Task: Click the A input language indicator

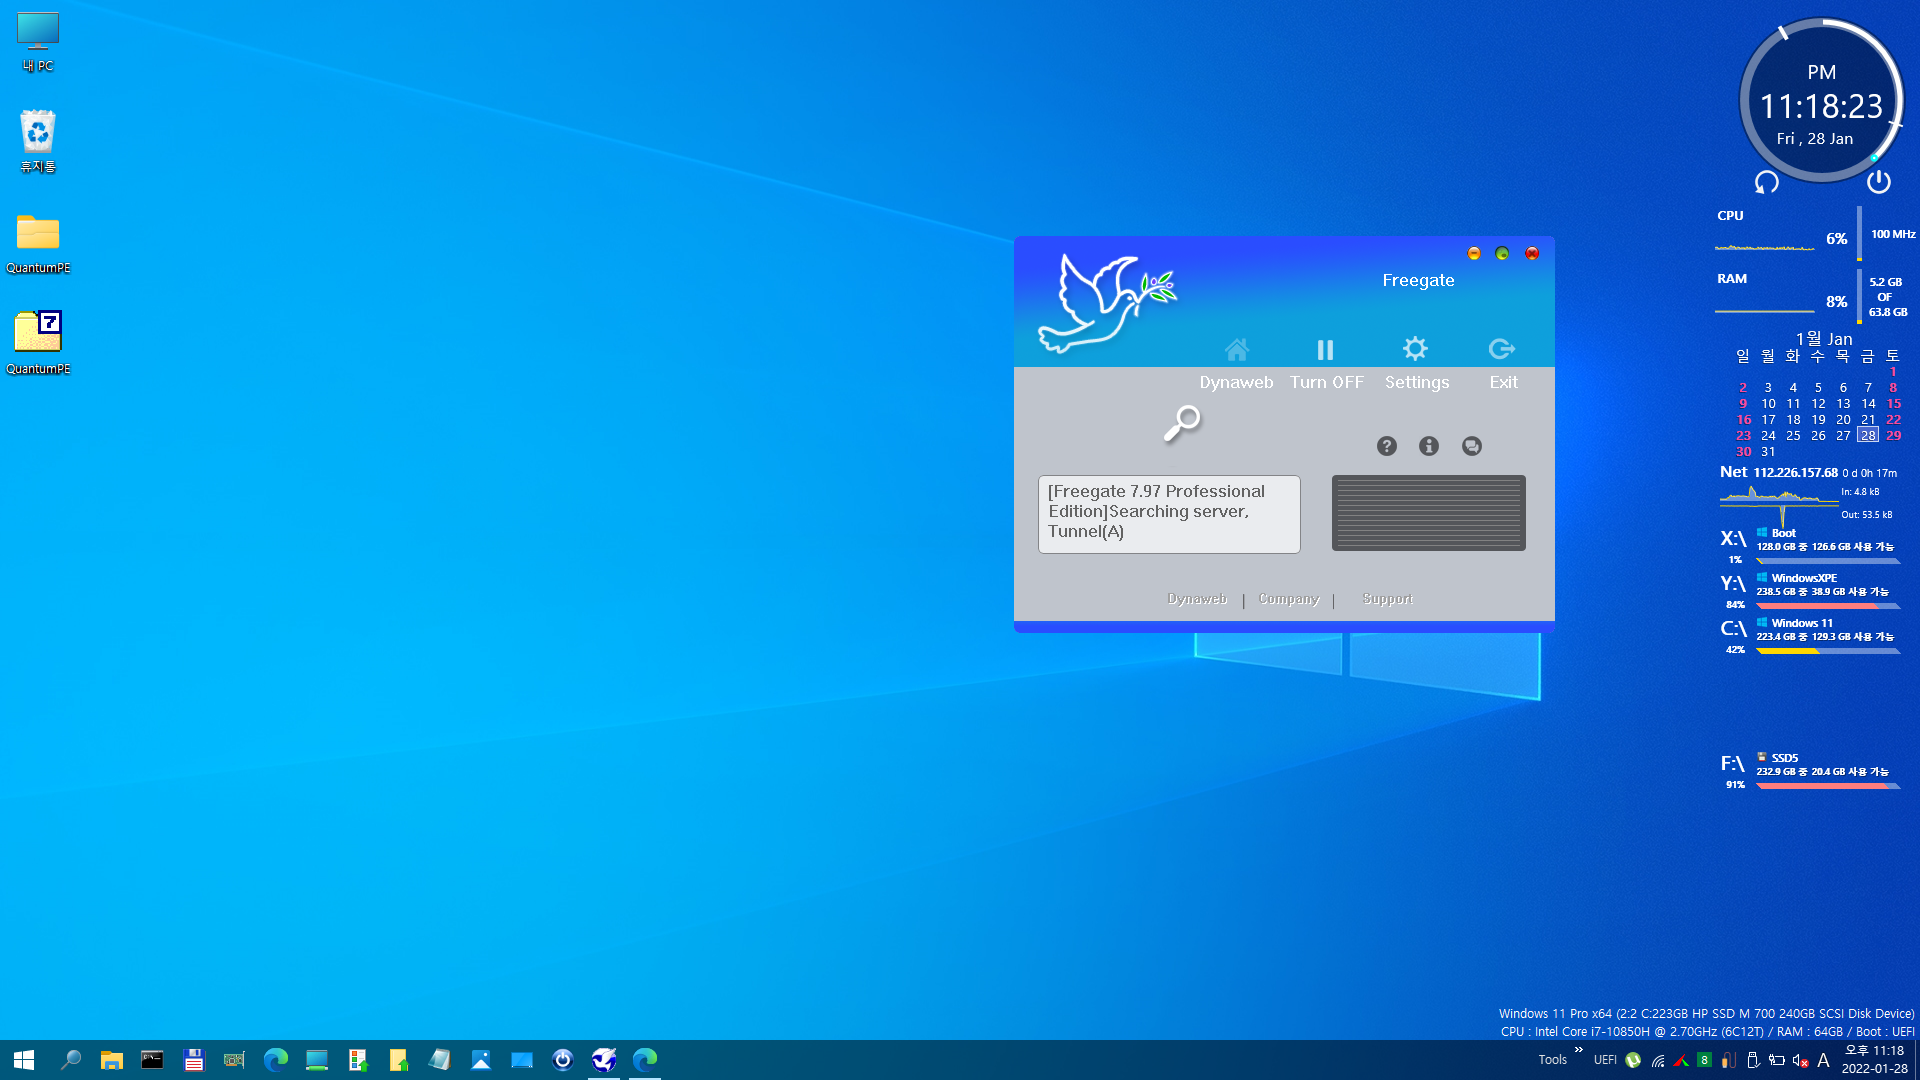Action: pos(1823,1060)
